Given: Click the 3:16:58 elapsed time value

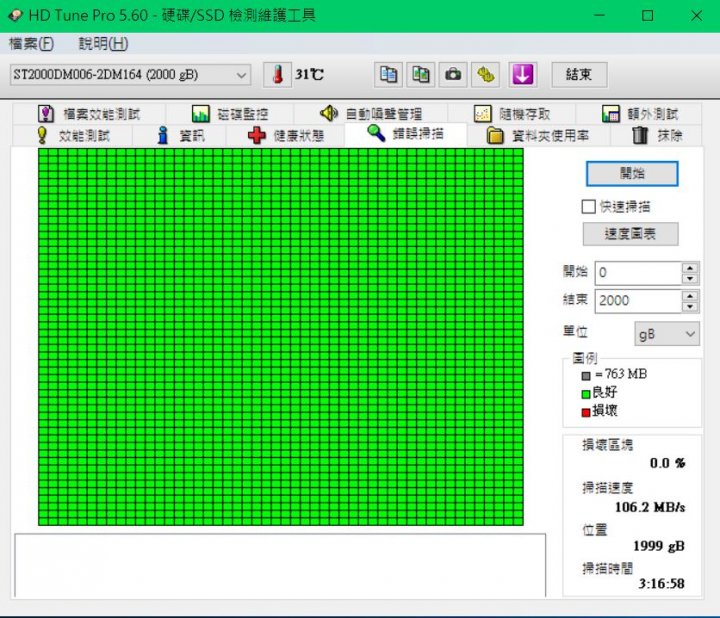Looking at the screenshot, I should pos(661,584).
